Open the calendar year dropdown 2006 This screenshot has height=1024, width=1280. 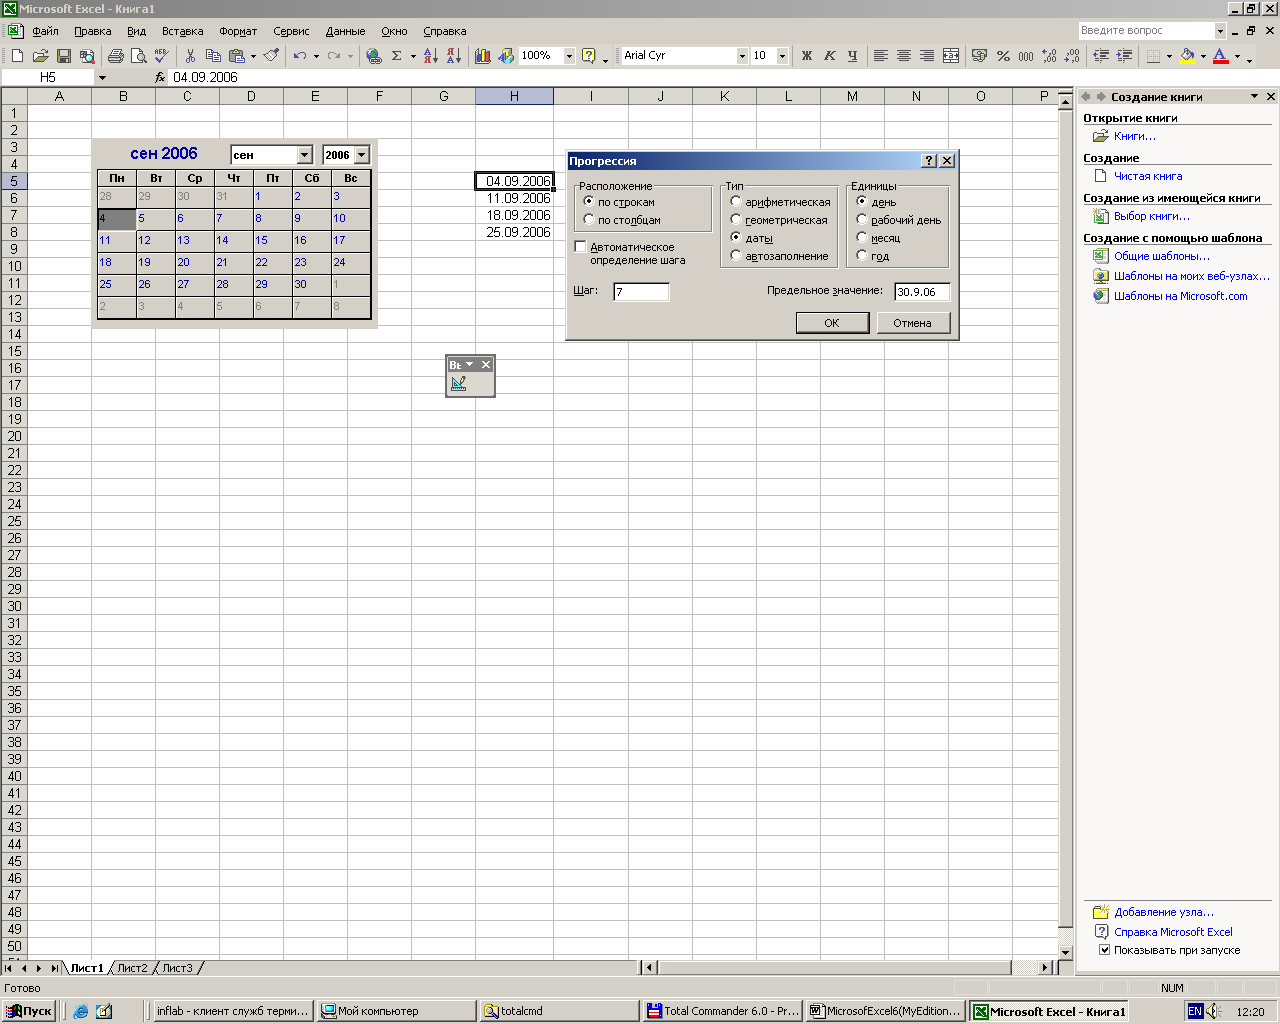pyautogui.click(x=362, y=155)
